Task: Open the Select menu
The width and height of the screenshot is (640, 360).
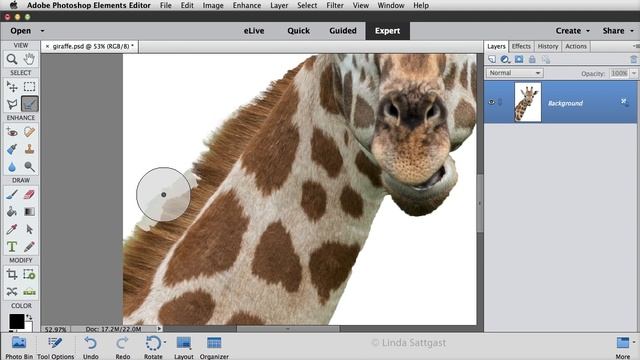Action: point(307,5)
